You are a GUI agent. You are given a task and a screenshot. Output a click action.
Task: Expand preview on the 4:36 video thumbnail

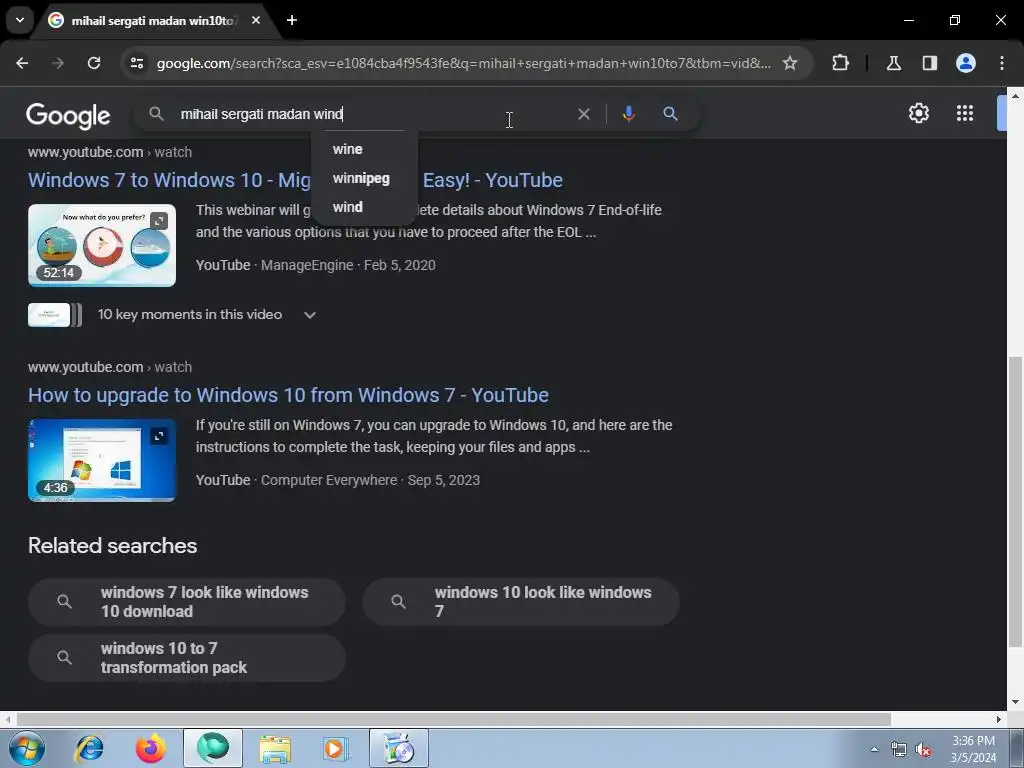coord(159,436)
